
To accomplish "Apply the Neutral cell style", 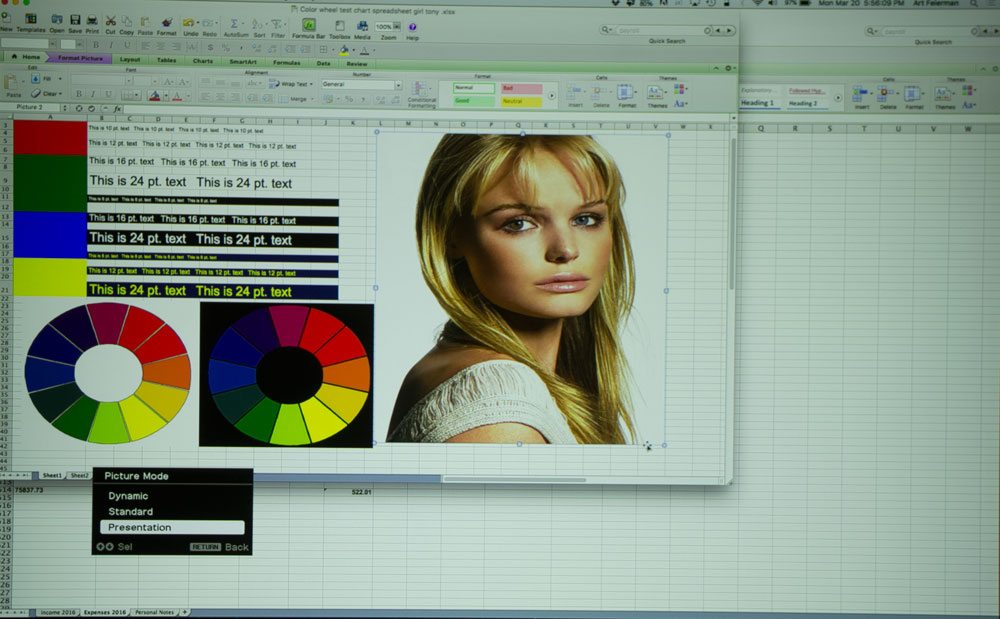I will click(x=522, y=101).
